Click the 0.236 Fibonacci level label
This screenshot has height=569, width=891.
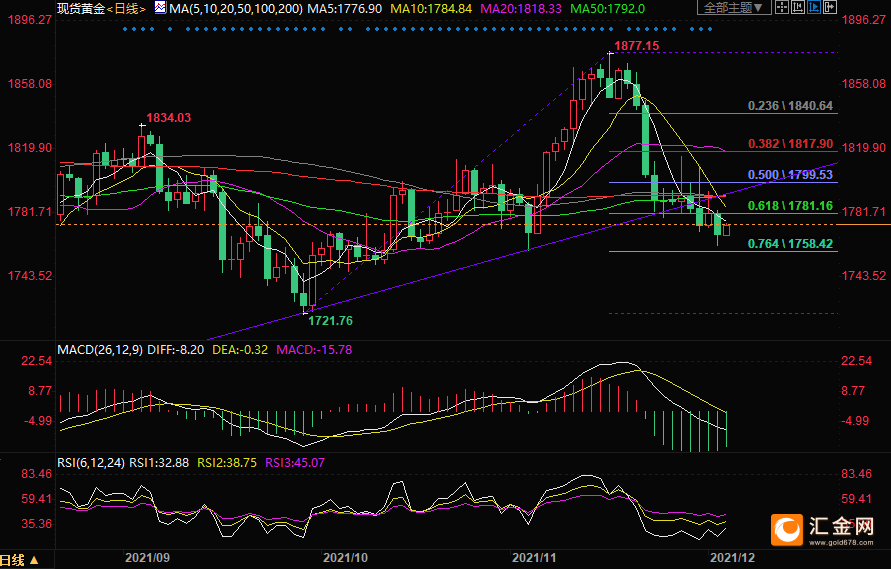(x=791, y=105)
